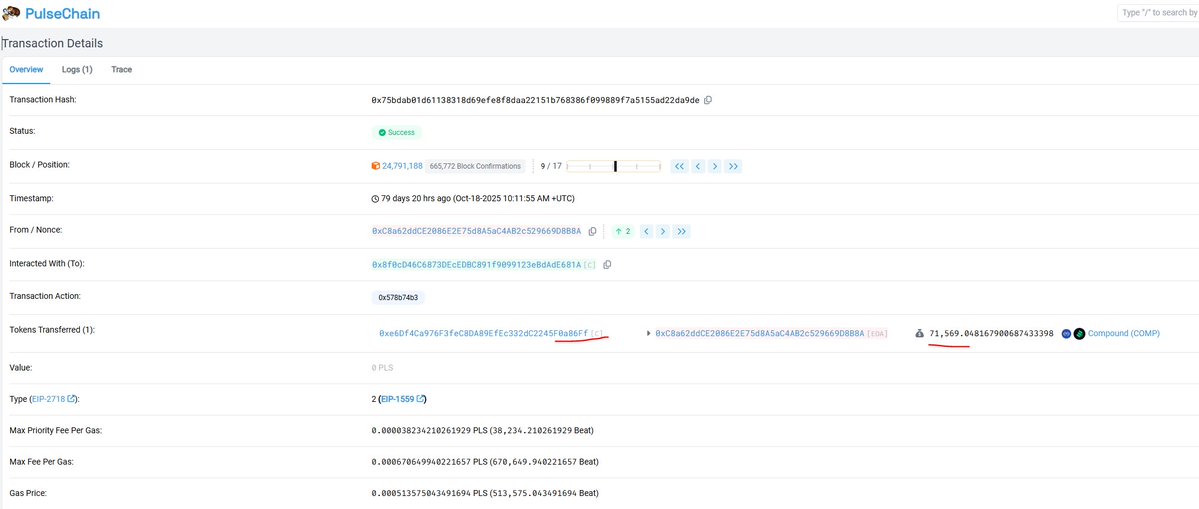Open From address 0xC8a62dd...D8B8A link
Viewport: 1199px width, 509px height.
[x=476, y=231]
